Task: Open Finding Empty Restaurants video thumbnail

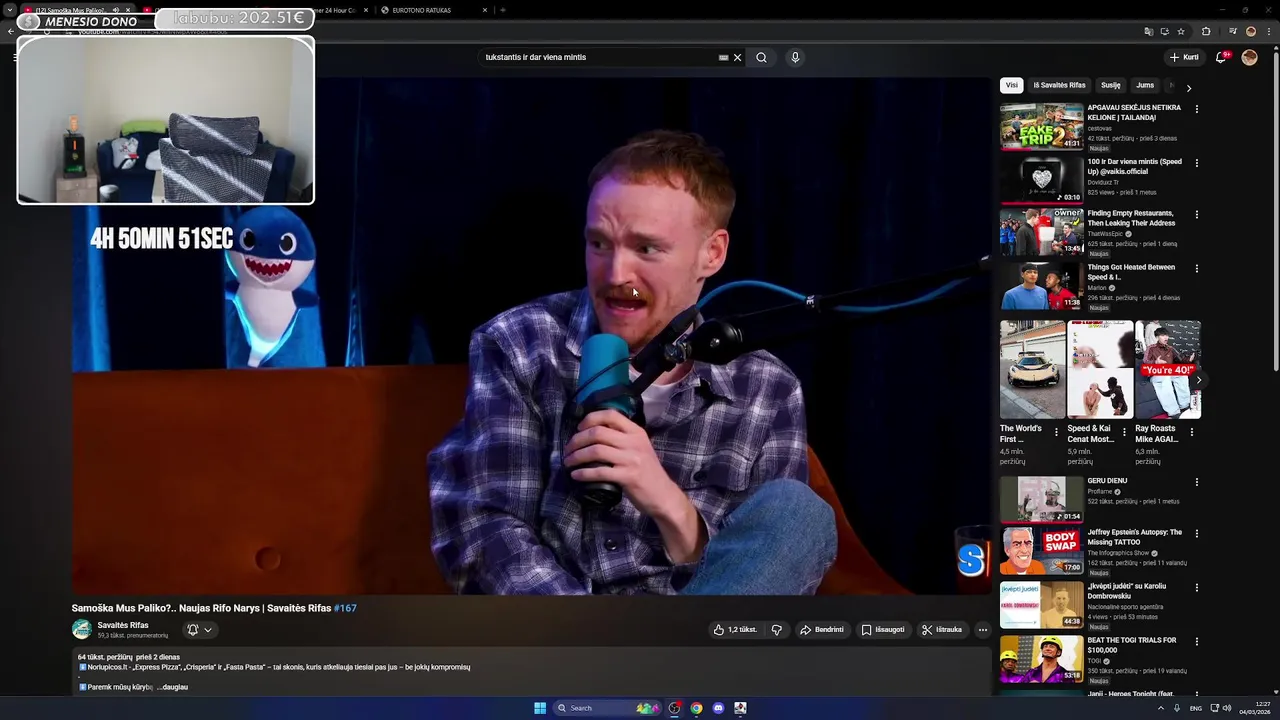Action: 1041,232
